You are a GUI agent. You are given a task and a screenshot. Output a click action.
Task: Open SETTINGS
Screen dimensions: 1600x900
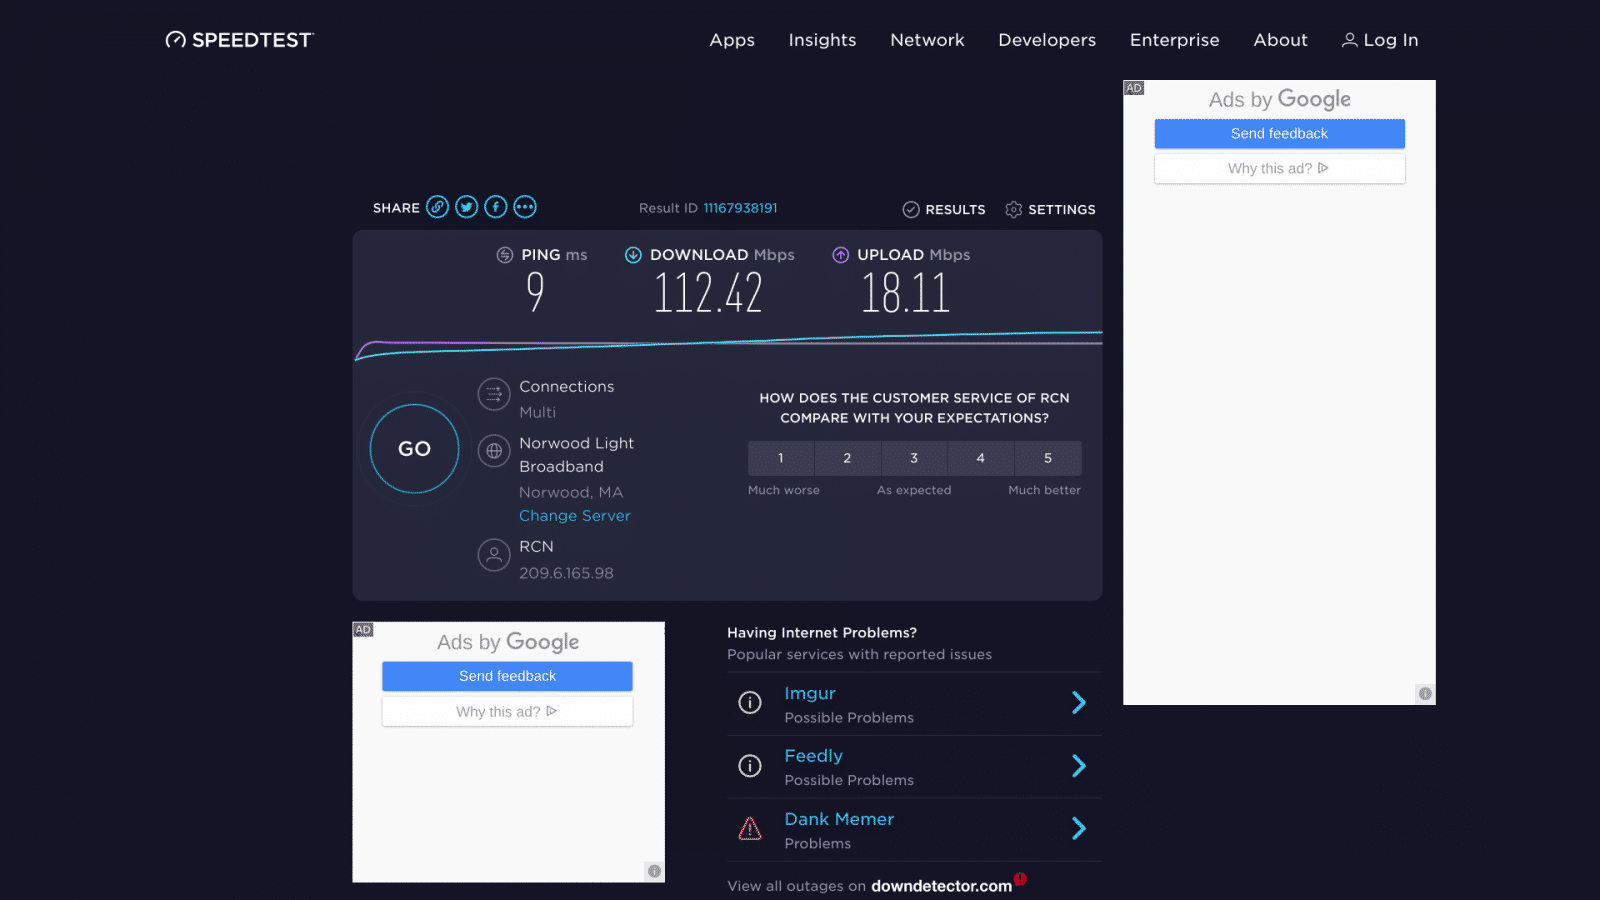[1050, 209]
